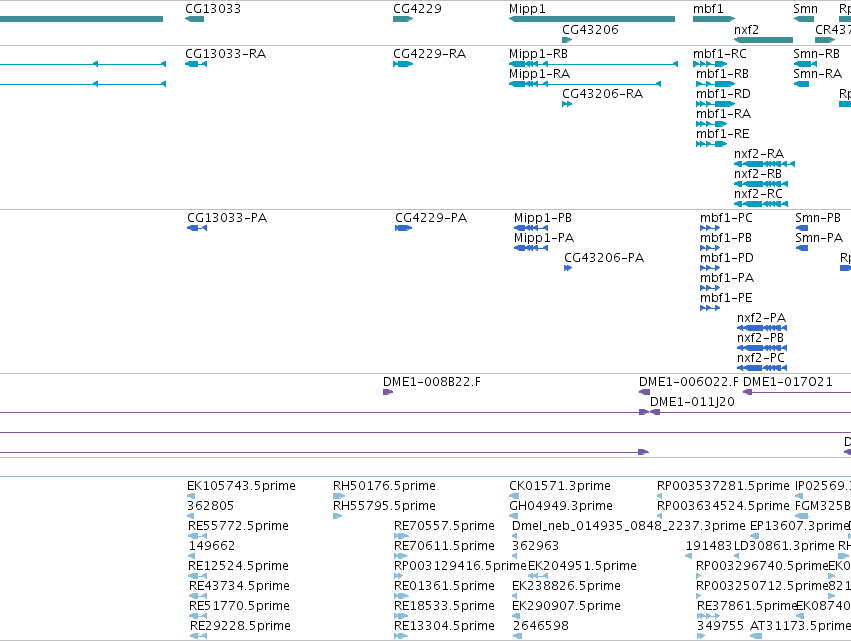Select the nxf2-PA protein glyph
Viewport: 851px width, 641px height.
coord(762,328)
